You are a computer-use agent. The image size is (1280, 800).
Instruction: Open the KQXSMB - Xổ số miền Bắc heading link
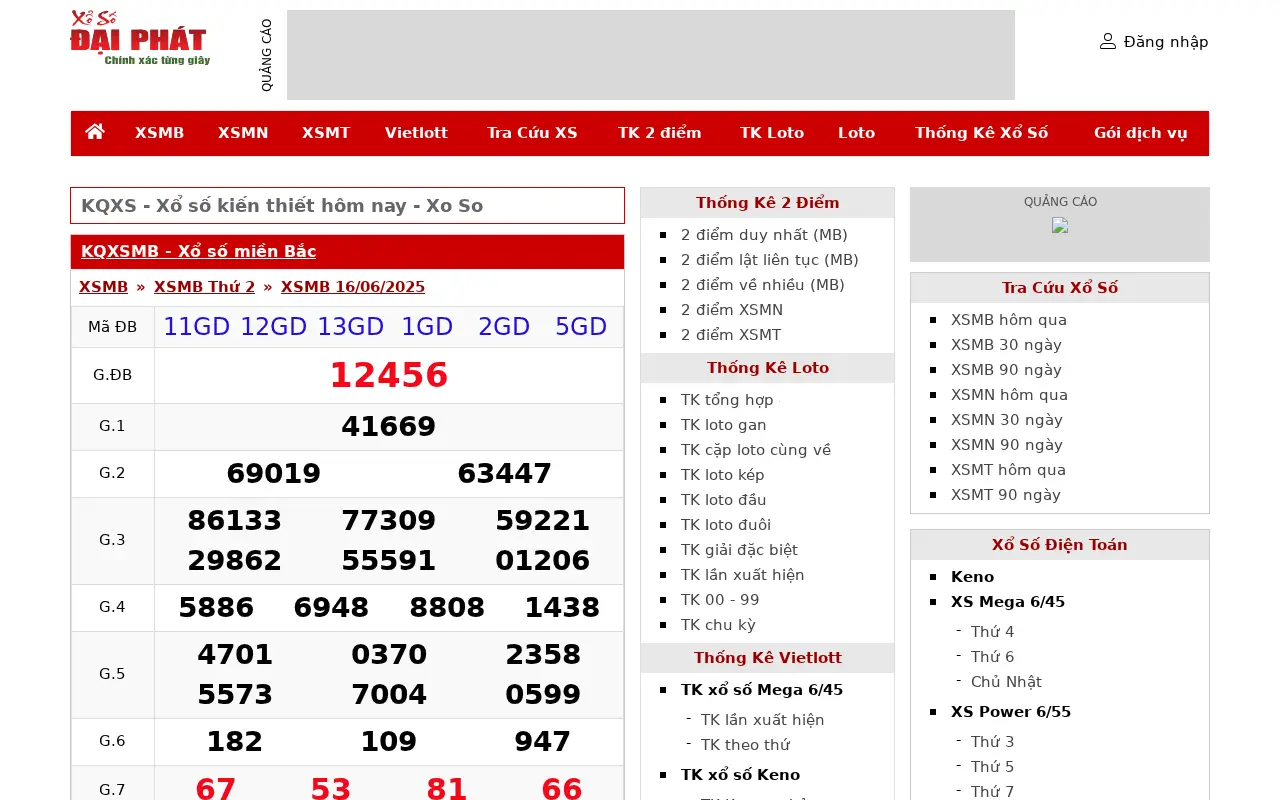[x=198, y=251]
